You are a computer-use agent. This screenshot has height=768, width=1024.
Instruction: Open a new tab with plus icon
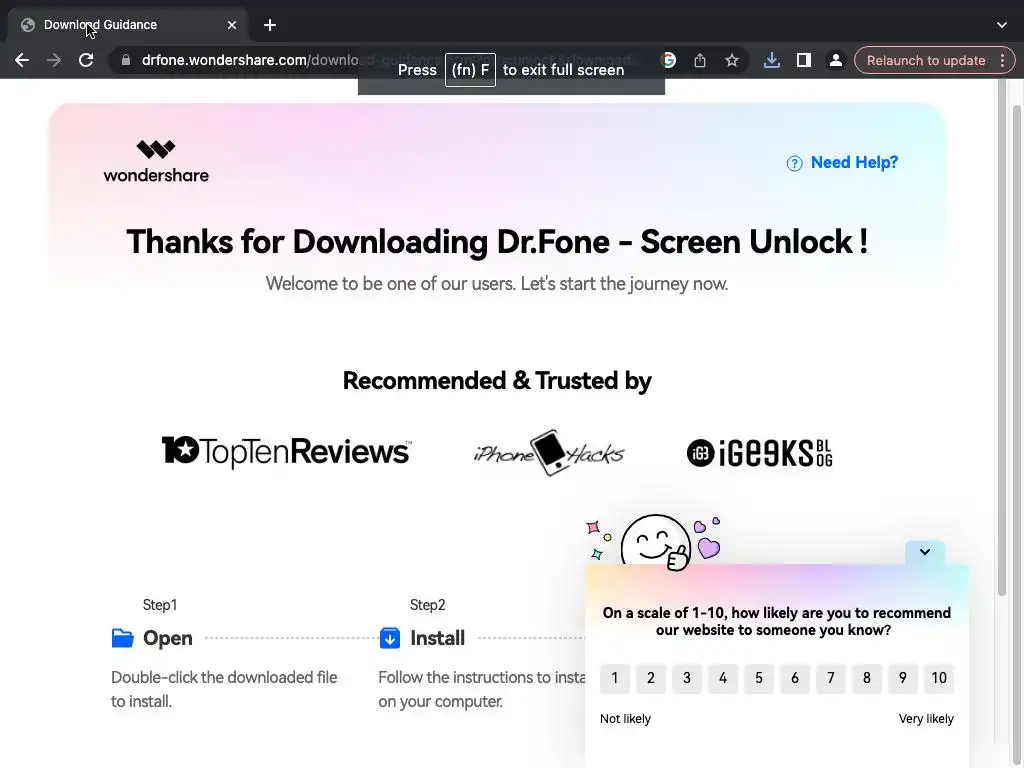270,25
